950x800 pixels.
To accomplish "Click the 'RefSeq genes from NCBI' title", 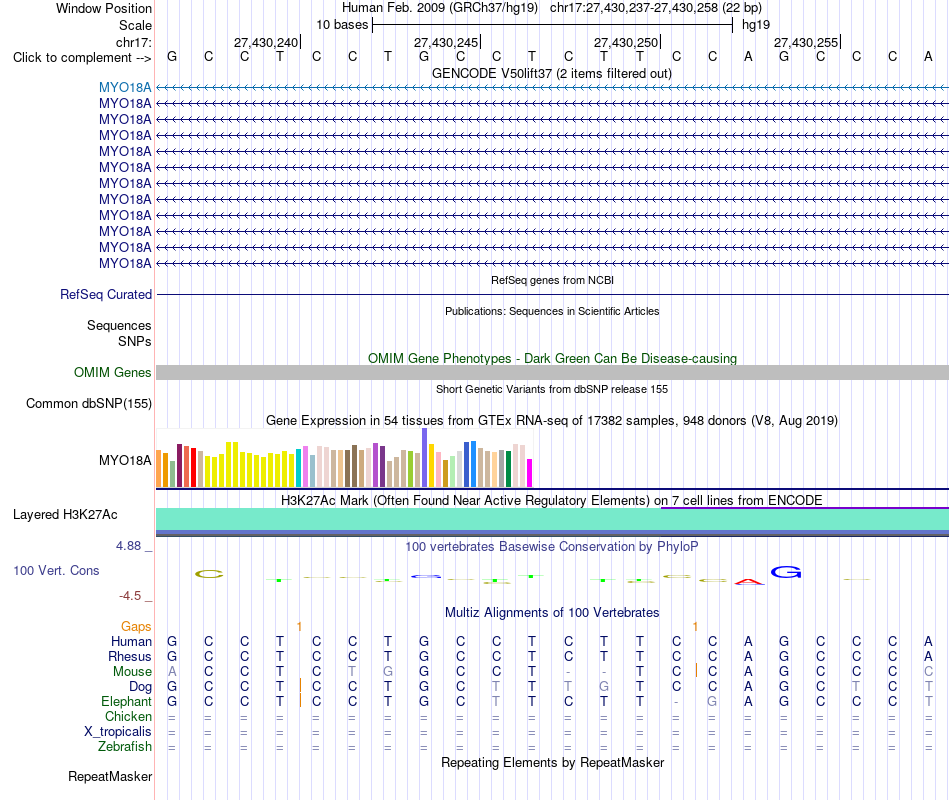I will click(552, 280).
